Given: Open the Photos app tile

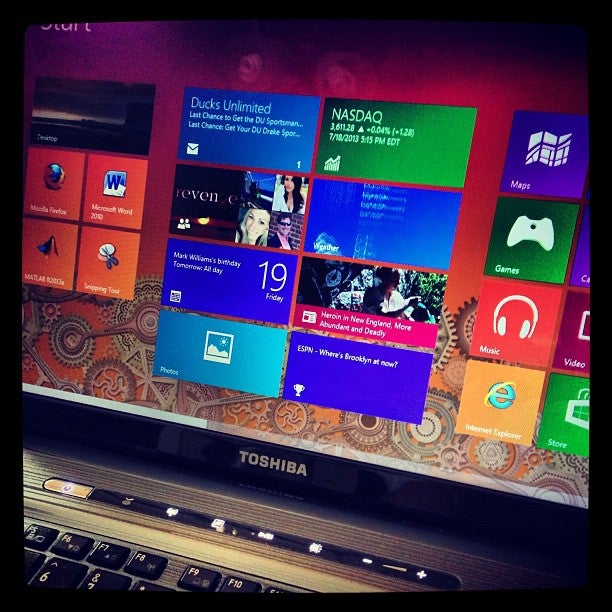Looking at the screenshot, I should [x=219, y=350].
